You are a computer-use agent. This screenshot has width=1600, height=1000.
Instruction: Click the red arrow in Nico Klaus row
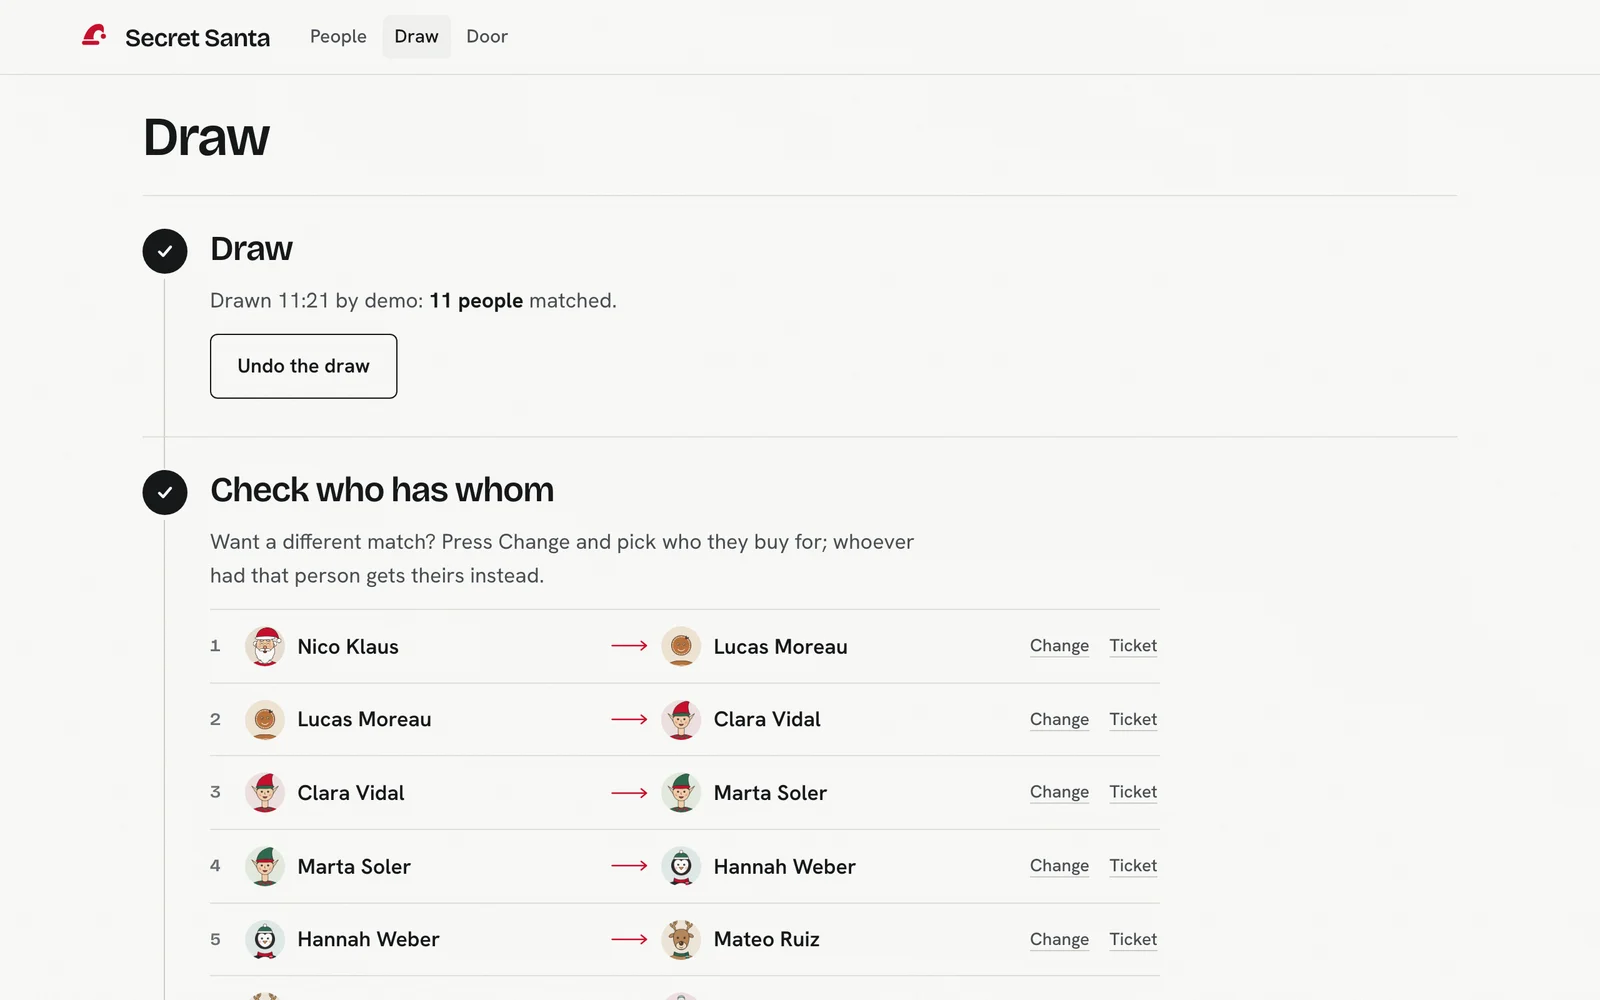click(629, 646)
